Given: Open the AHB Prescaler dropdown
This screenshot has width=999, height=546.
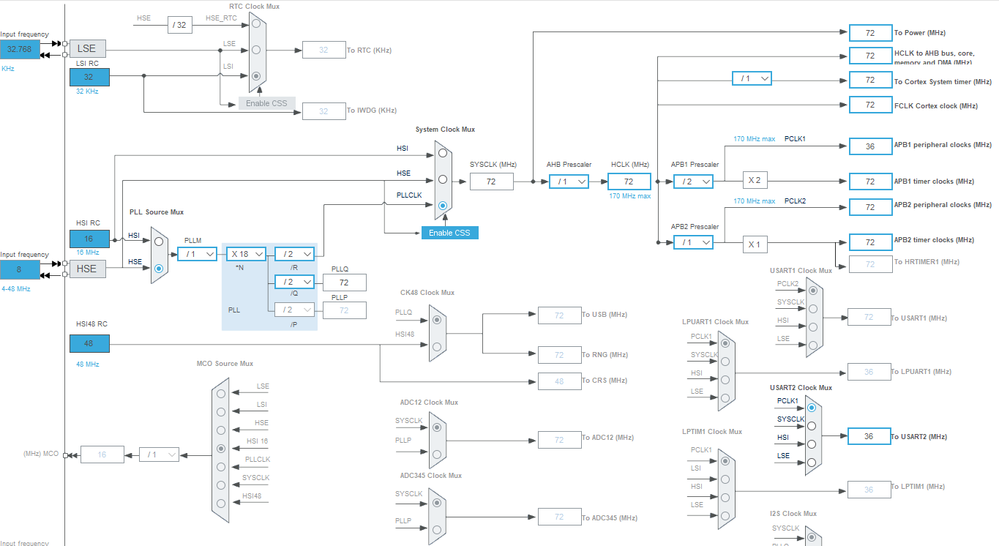Looking at the screenshot, I should coord(569,182).
